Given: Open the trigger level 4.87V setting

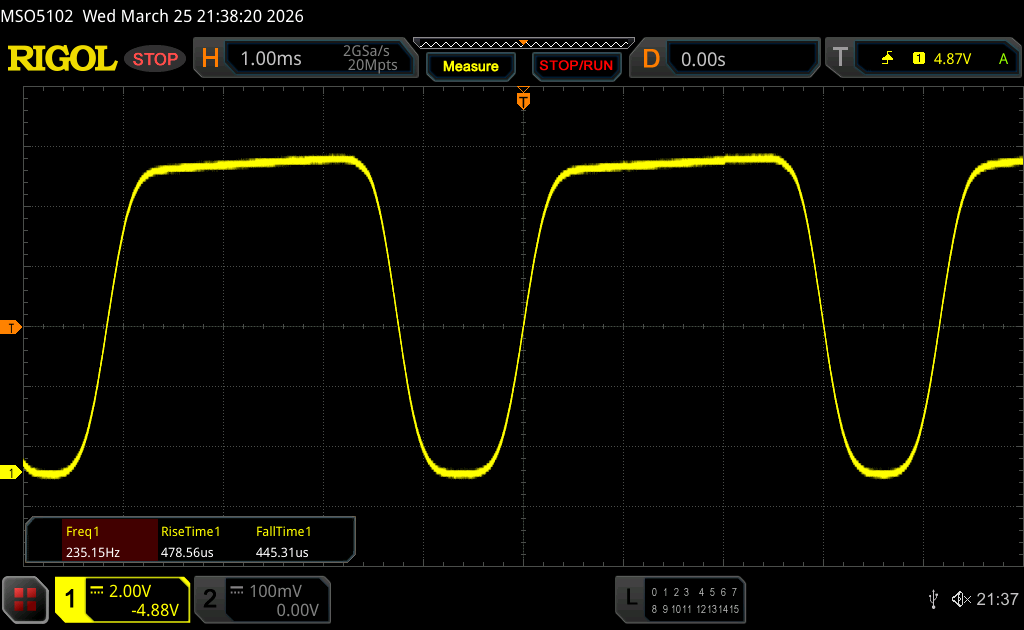Looking at the screenshot, I should (951, 59).
